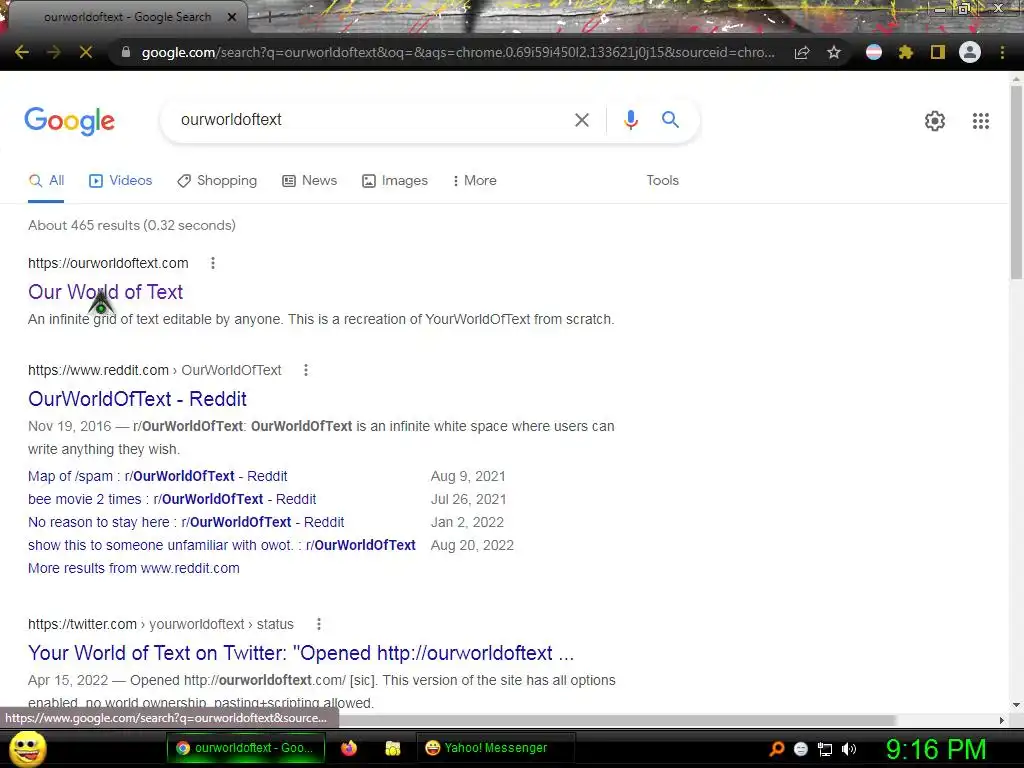Submit search with the magnifier icon
Image resolution: width=1024 pixels, height=768 pixels.
pyautogui.click(x=670, y=120)
